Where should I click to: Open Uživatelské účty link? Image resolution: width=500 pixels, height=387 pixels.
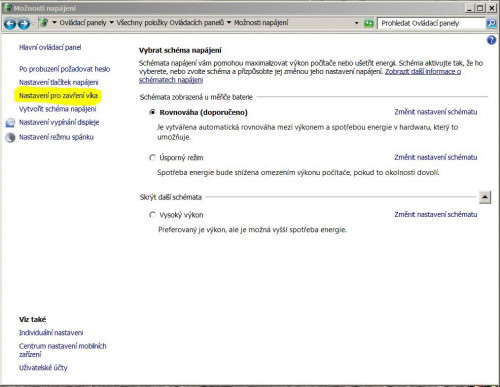[43, 368]
